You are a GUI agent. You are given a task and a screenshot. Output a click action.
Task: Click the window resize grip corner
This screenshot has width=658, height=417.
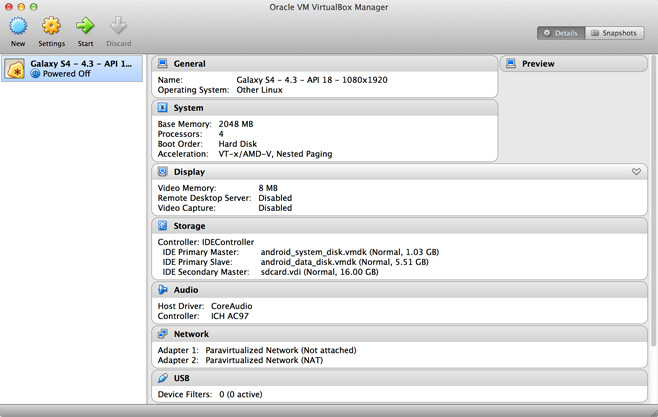(x=653, y=413)
